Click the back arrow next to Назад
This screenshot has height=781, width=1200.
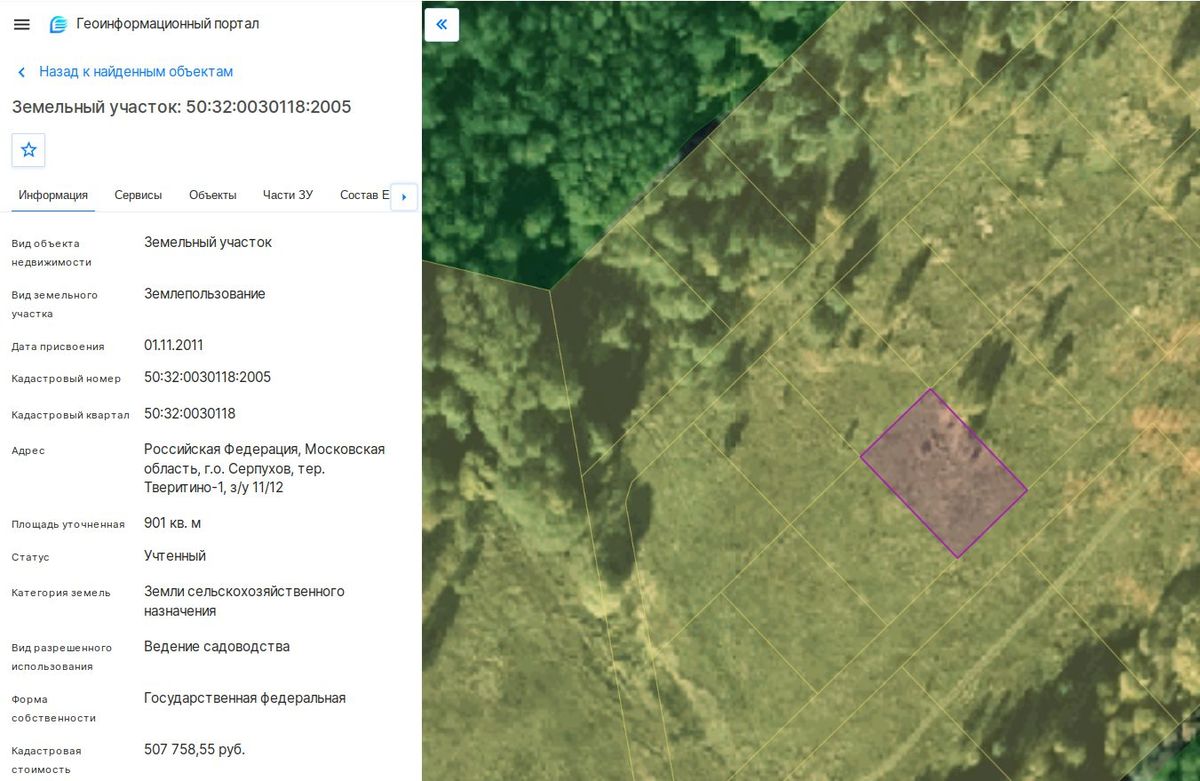coord(22,72)
